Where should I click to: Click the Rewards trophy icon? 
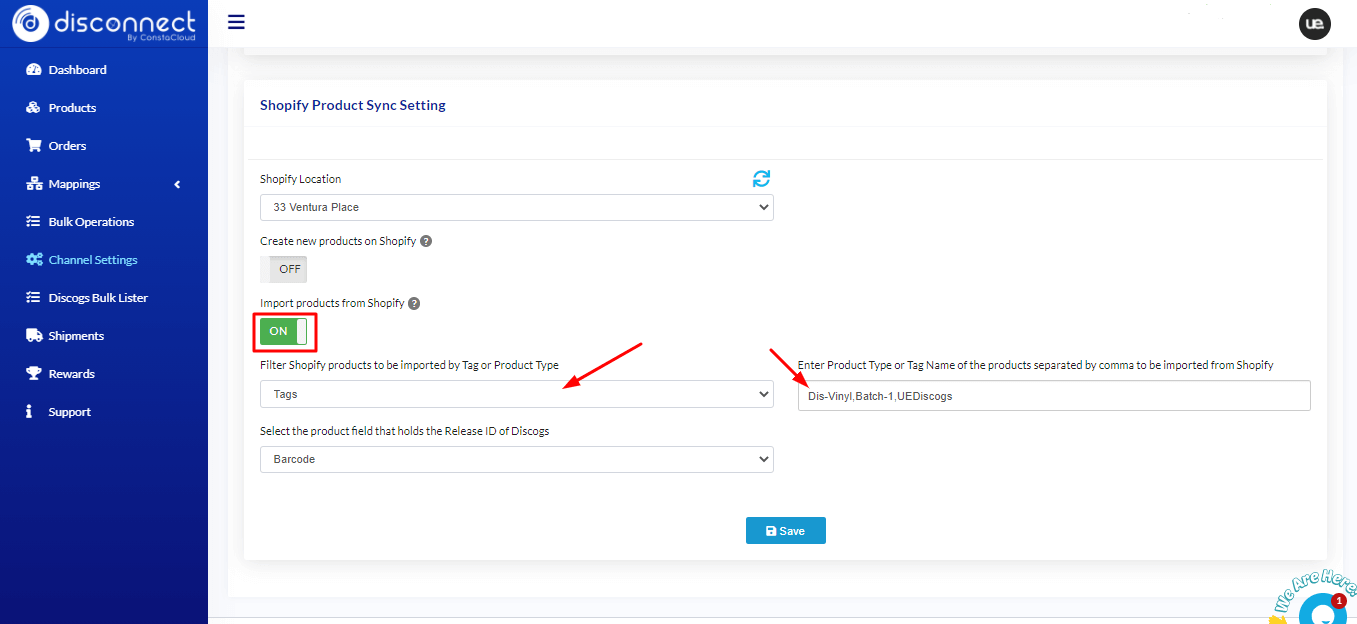click(33, 374)
